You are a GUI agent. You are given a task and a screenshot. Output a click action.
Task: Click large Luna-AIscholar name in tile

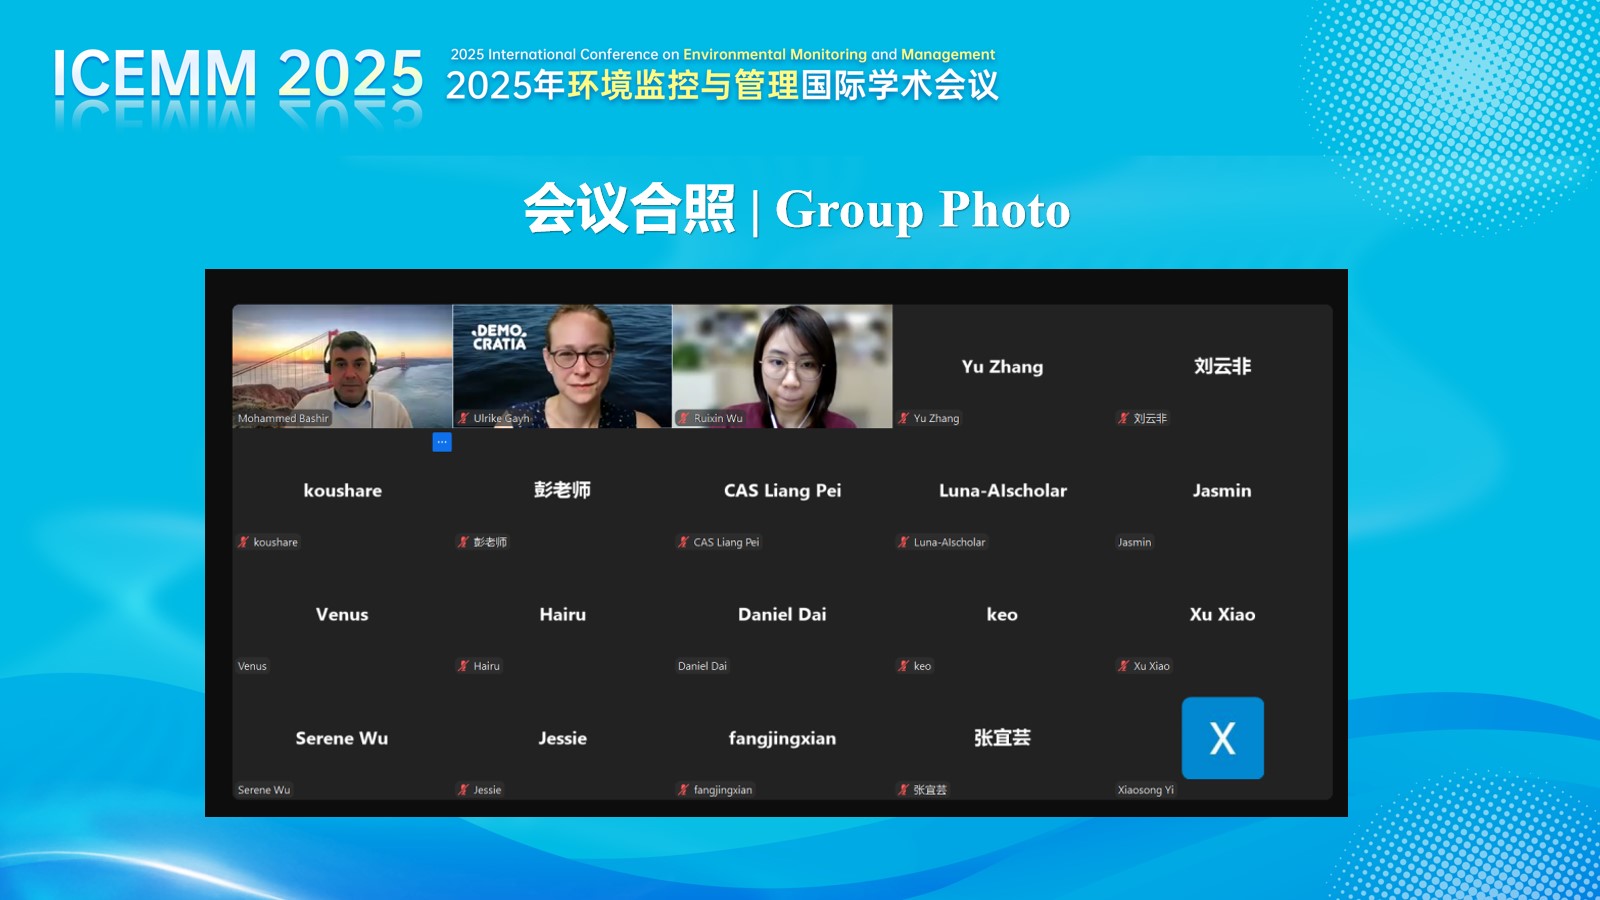[1002, 490]
